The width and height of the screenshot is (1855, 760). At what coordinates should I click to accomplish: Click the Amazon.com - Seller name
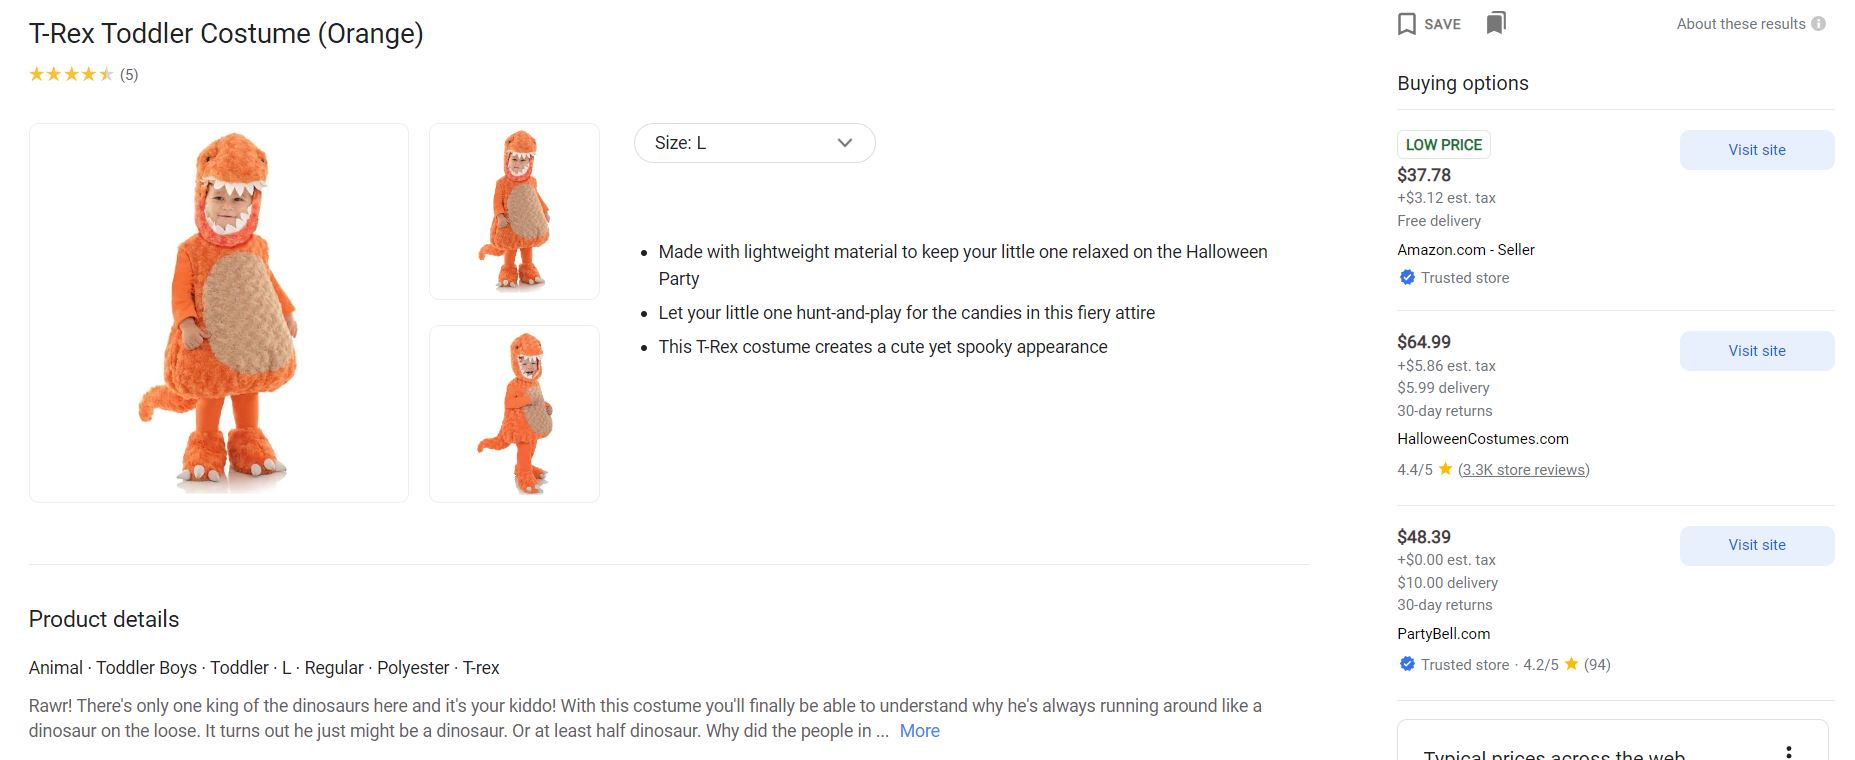1465,250
